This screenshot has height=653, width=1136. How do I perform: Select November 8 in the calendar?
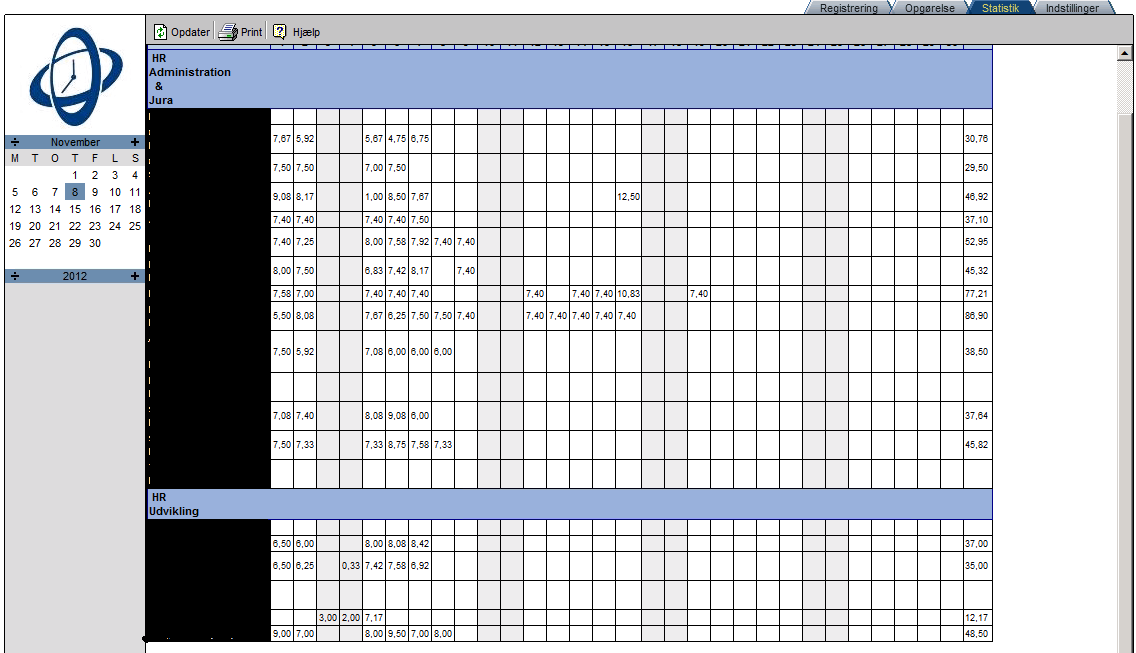click(x=75, y=192)
